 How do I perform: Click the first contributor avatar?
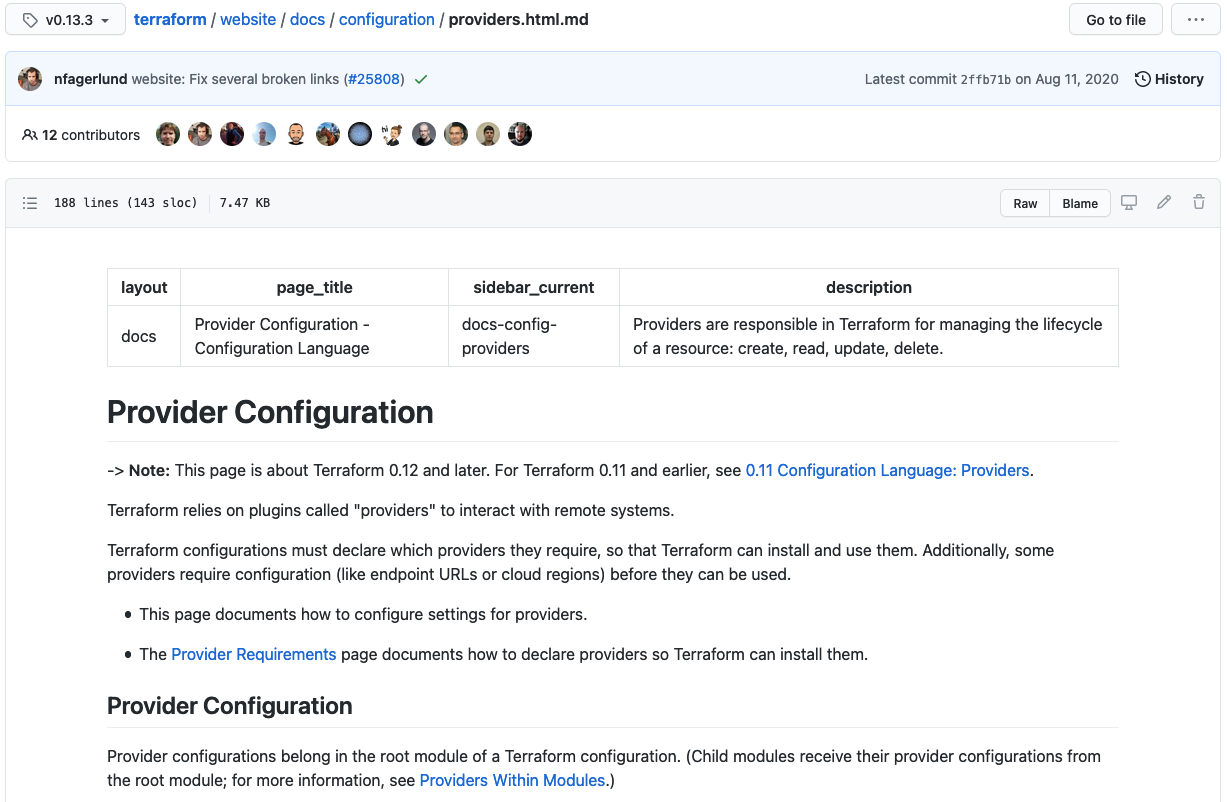coord(168,134)
